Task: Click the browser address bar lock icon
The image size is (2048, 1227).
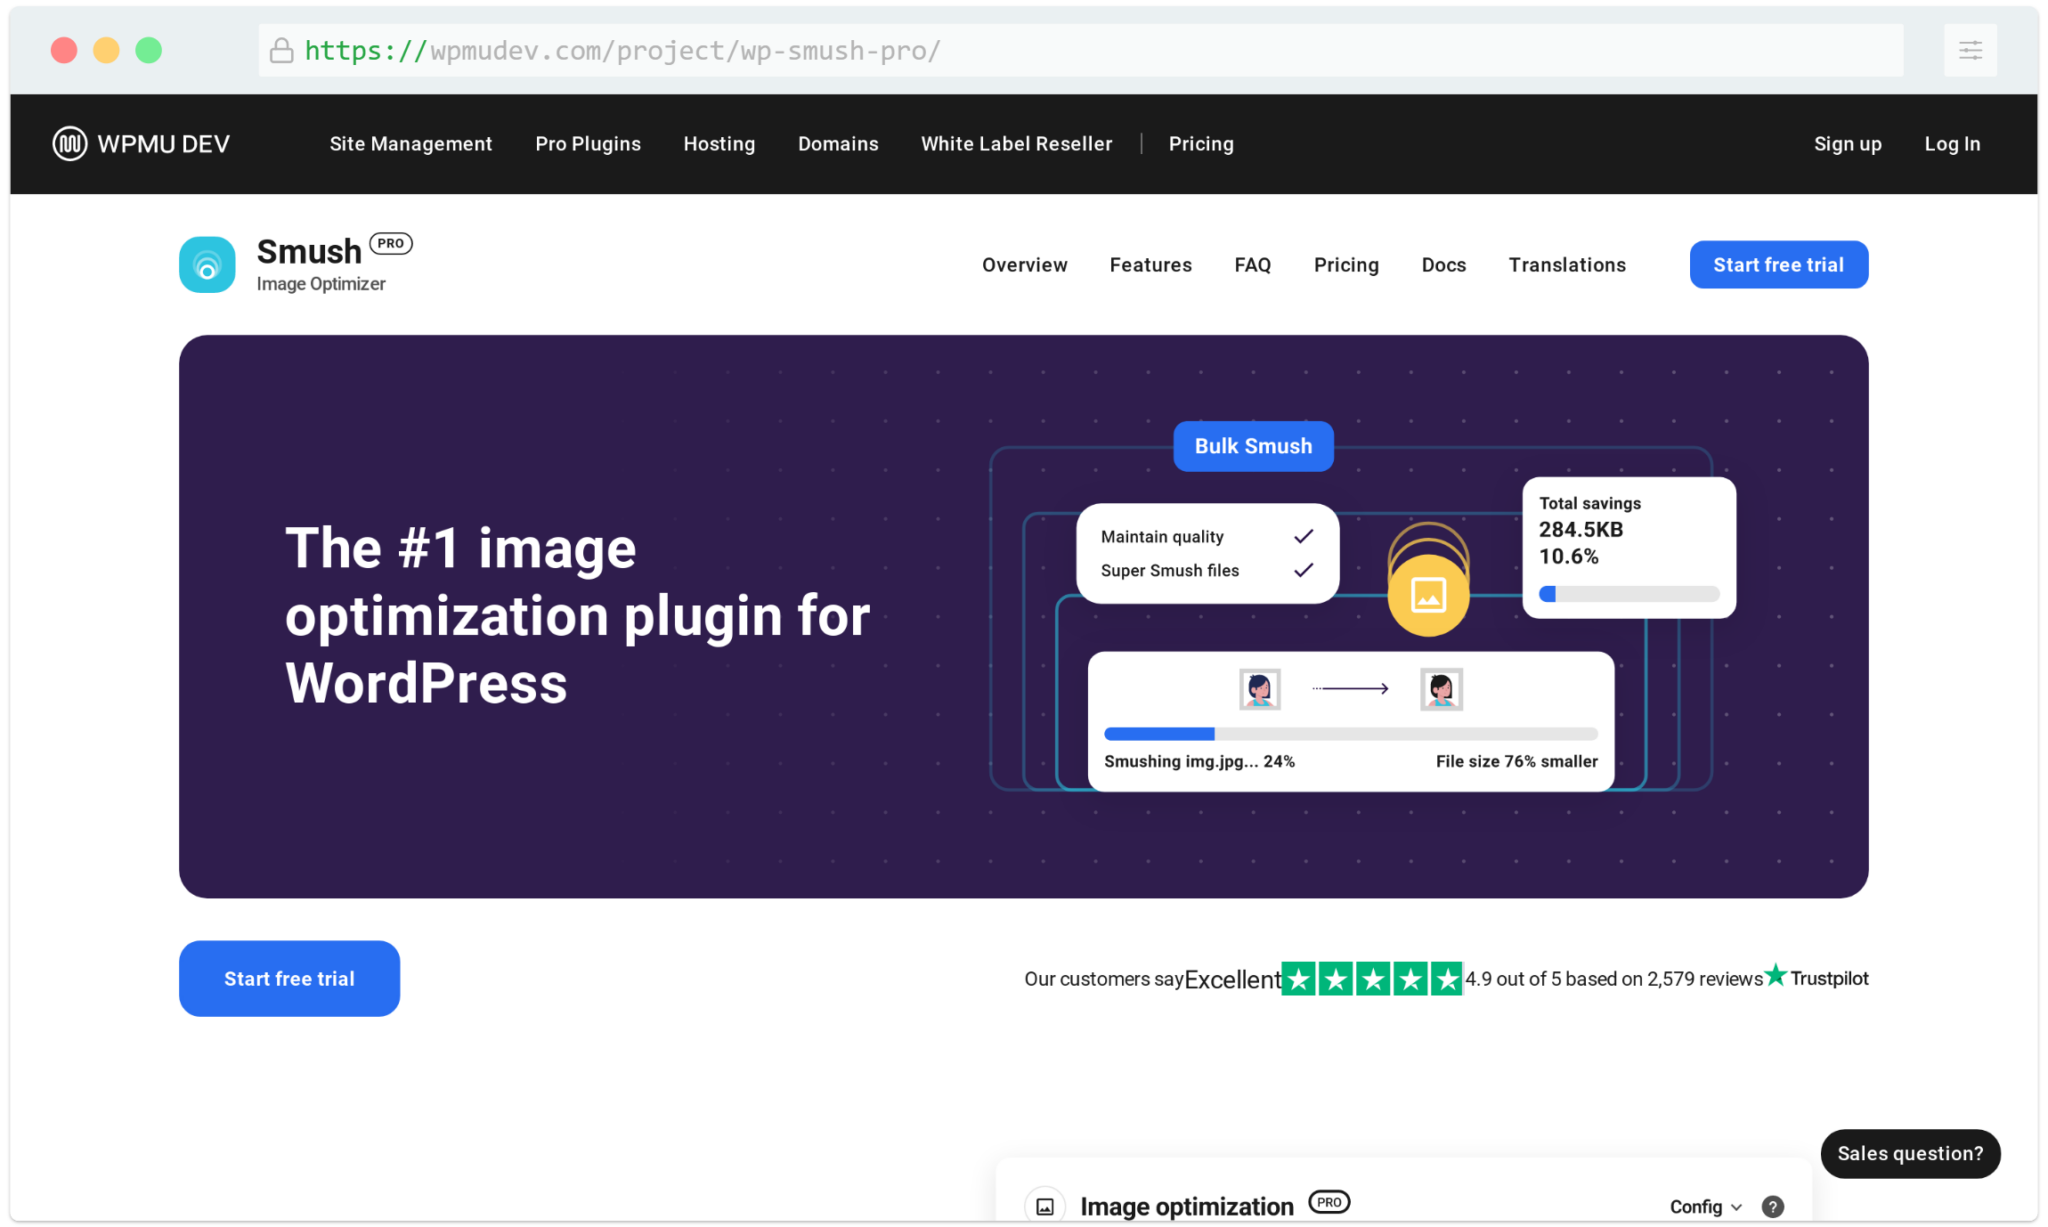Action: [x=282, y=50]
